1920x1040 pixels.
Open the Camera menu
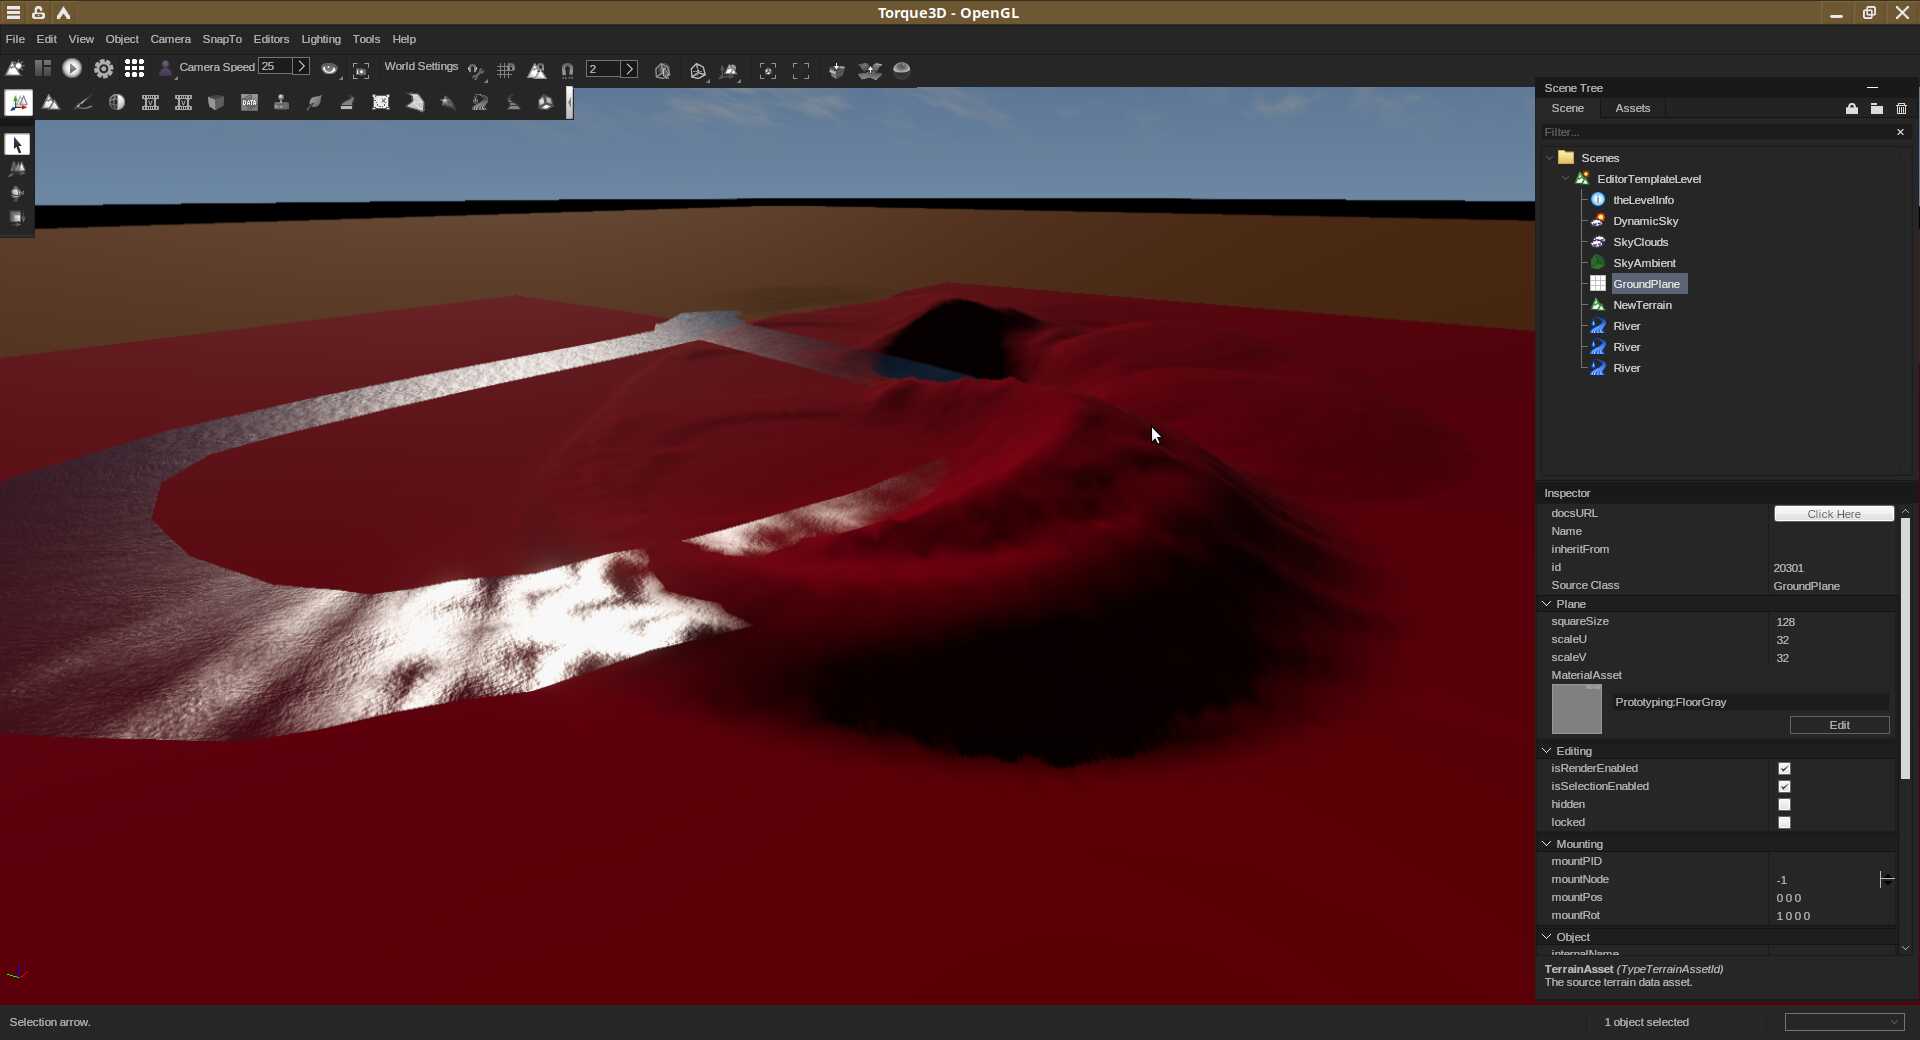pyautogui.click(x=170, y=39)
